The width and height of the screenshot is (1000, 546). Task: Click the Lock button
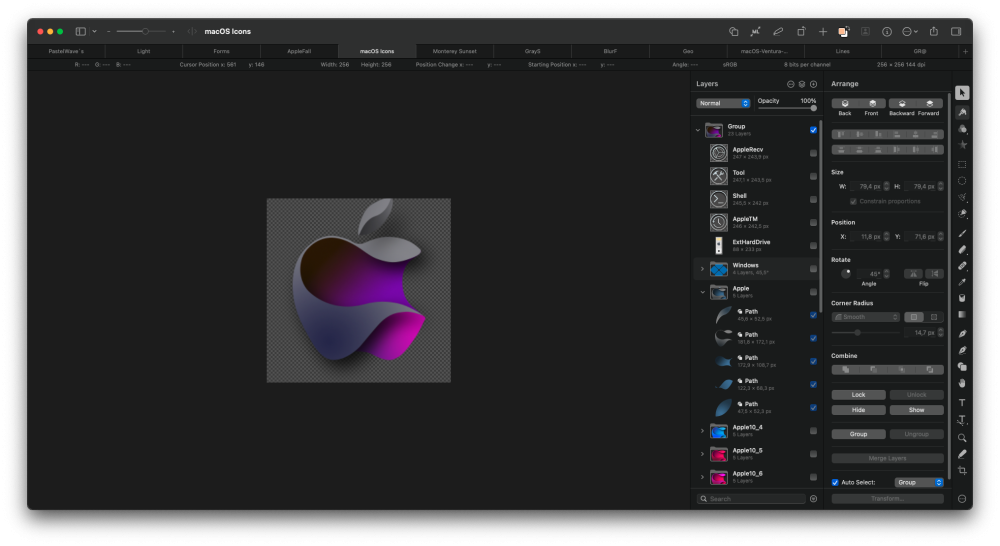(858, 395)
